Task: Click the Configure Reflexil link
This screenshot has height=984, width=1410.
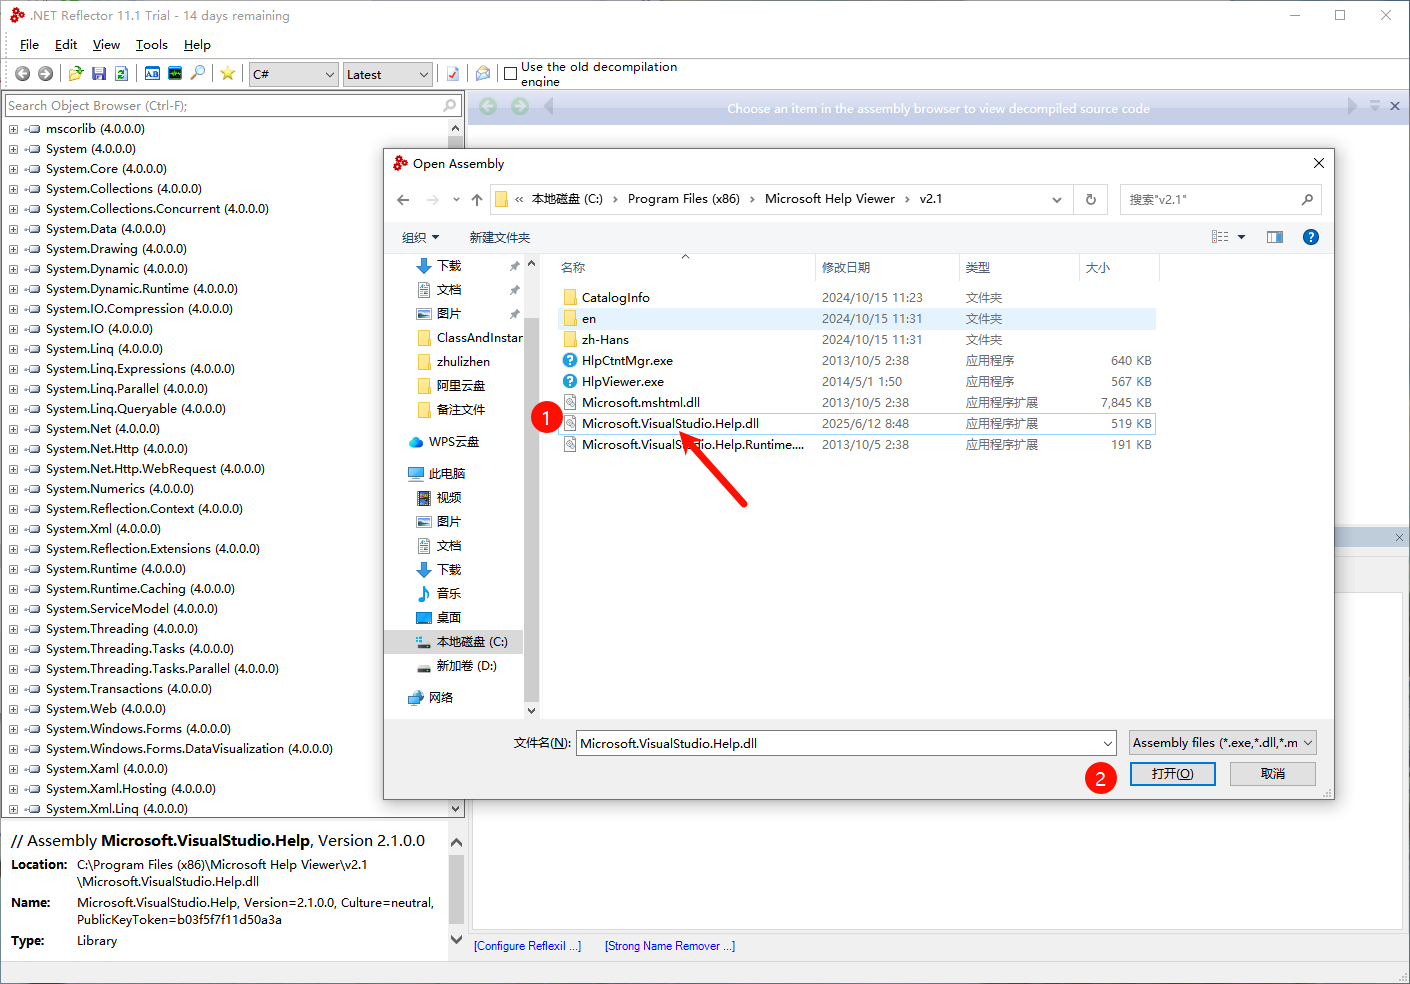Action: (527, 946)
